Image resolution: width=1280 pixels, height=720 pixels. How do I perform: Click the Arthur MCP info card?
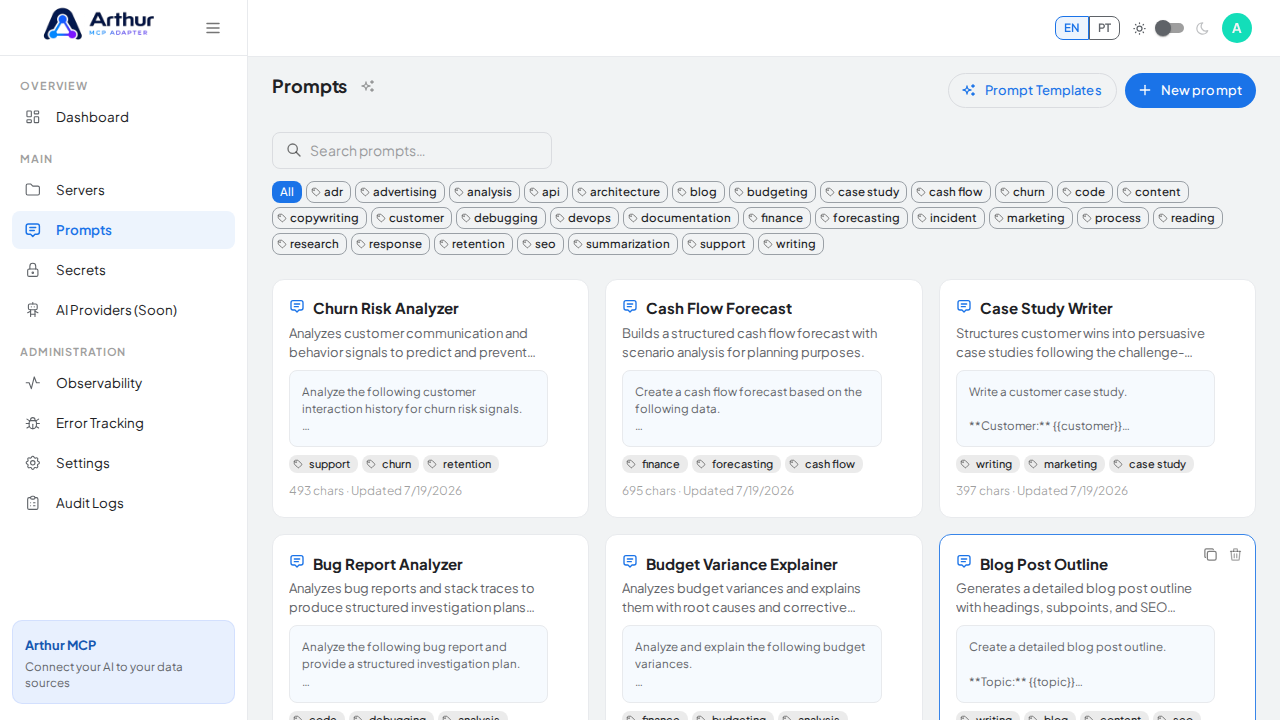click(x=123, y=662)
